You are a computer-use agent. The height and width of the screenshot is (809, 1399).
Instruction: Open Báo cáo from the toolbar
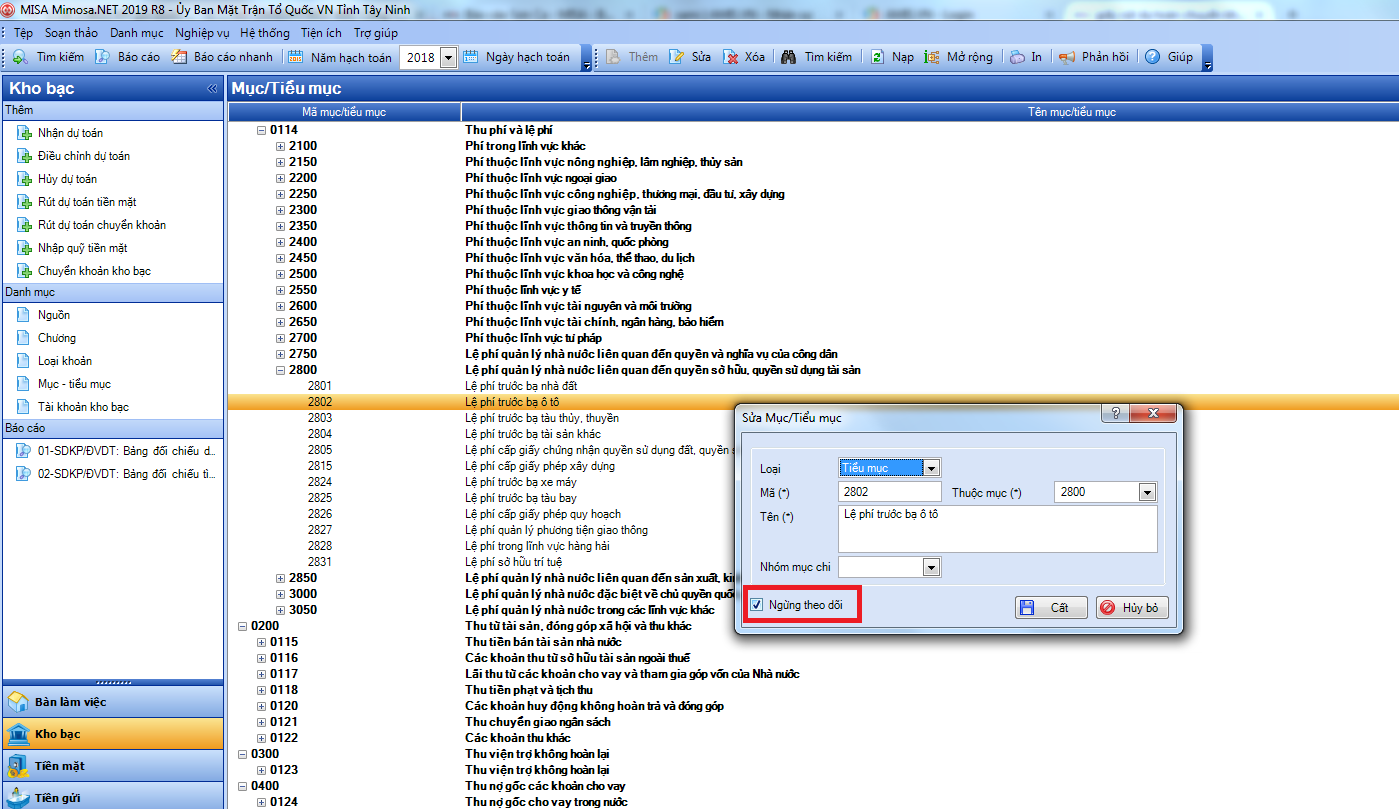click(127, 57)
